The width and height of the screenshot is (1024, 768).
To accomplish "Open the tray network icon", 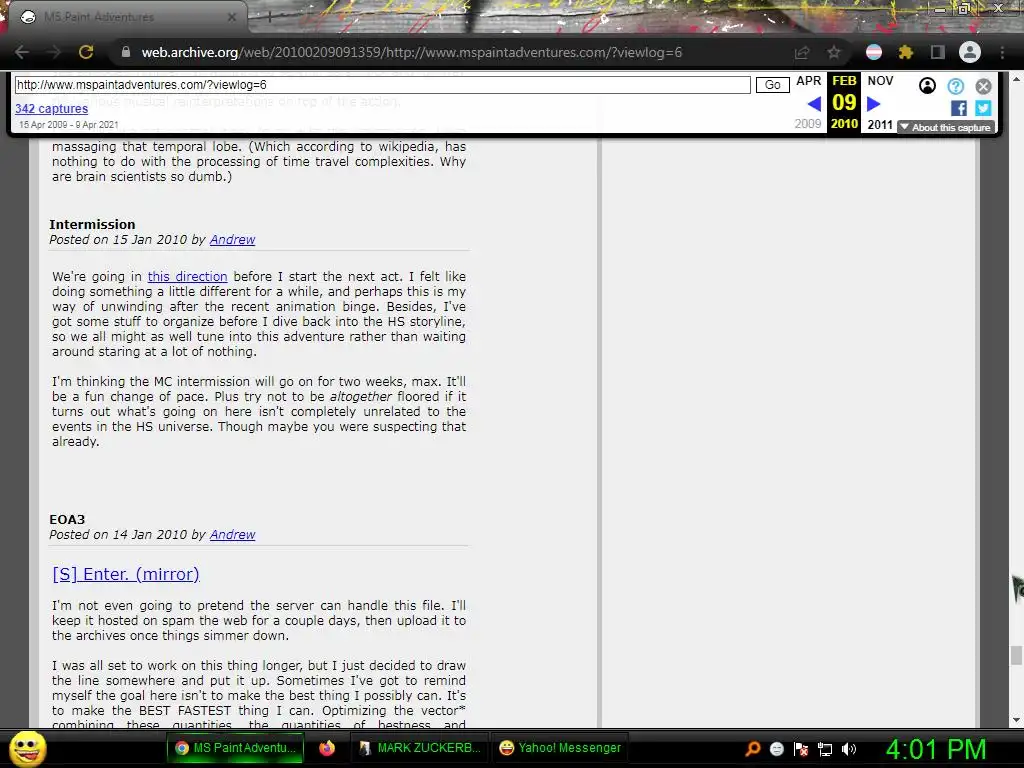I will pyautogui.click(x=825, y=749).
